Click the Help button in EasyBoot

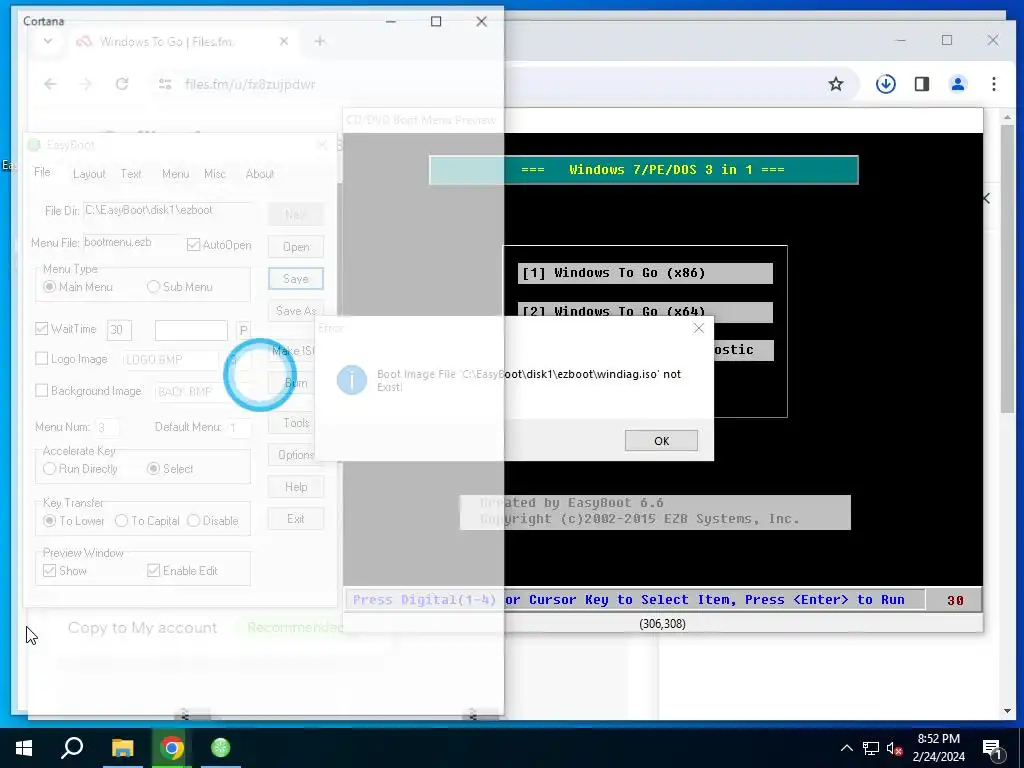tap(296, 487)
